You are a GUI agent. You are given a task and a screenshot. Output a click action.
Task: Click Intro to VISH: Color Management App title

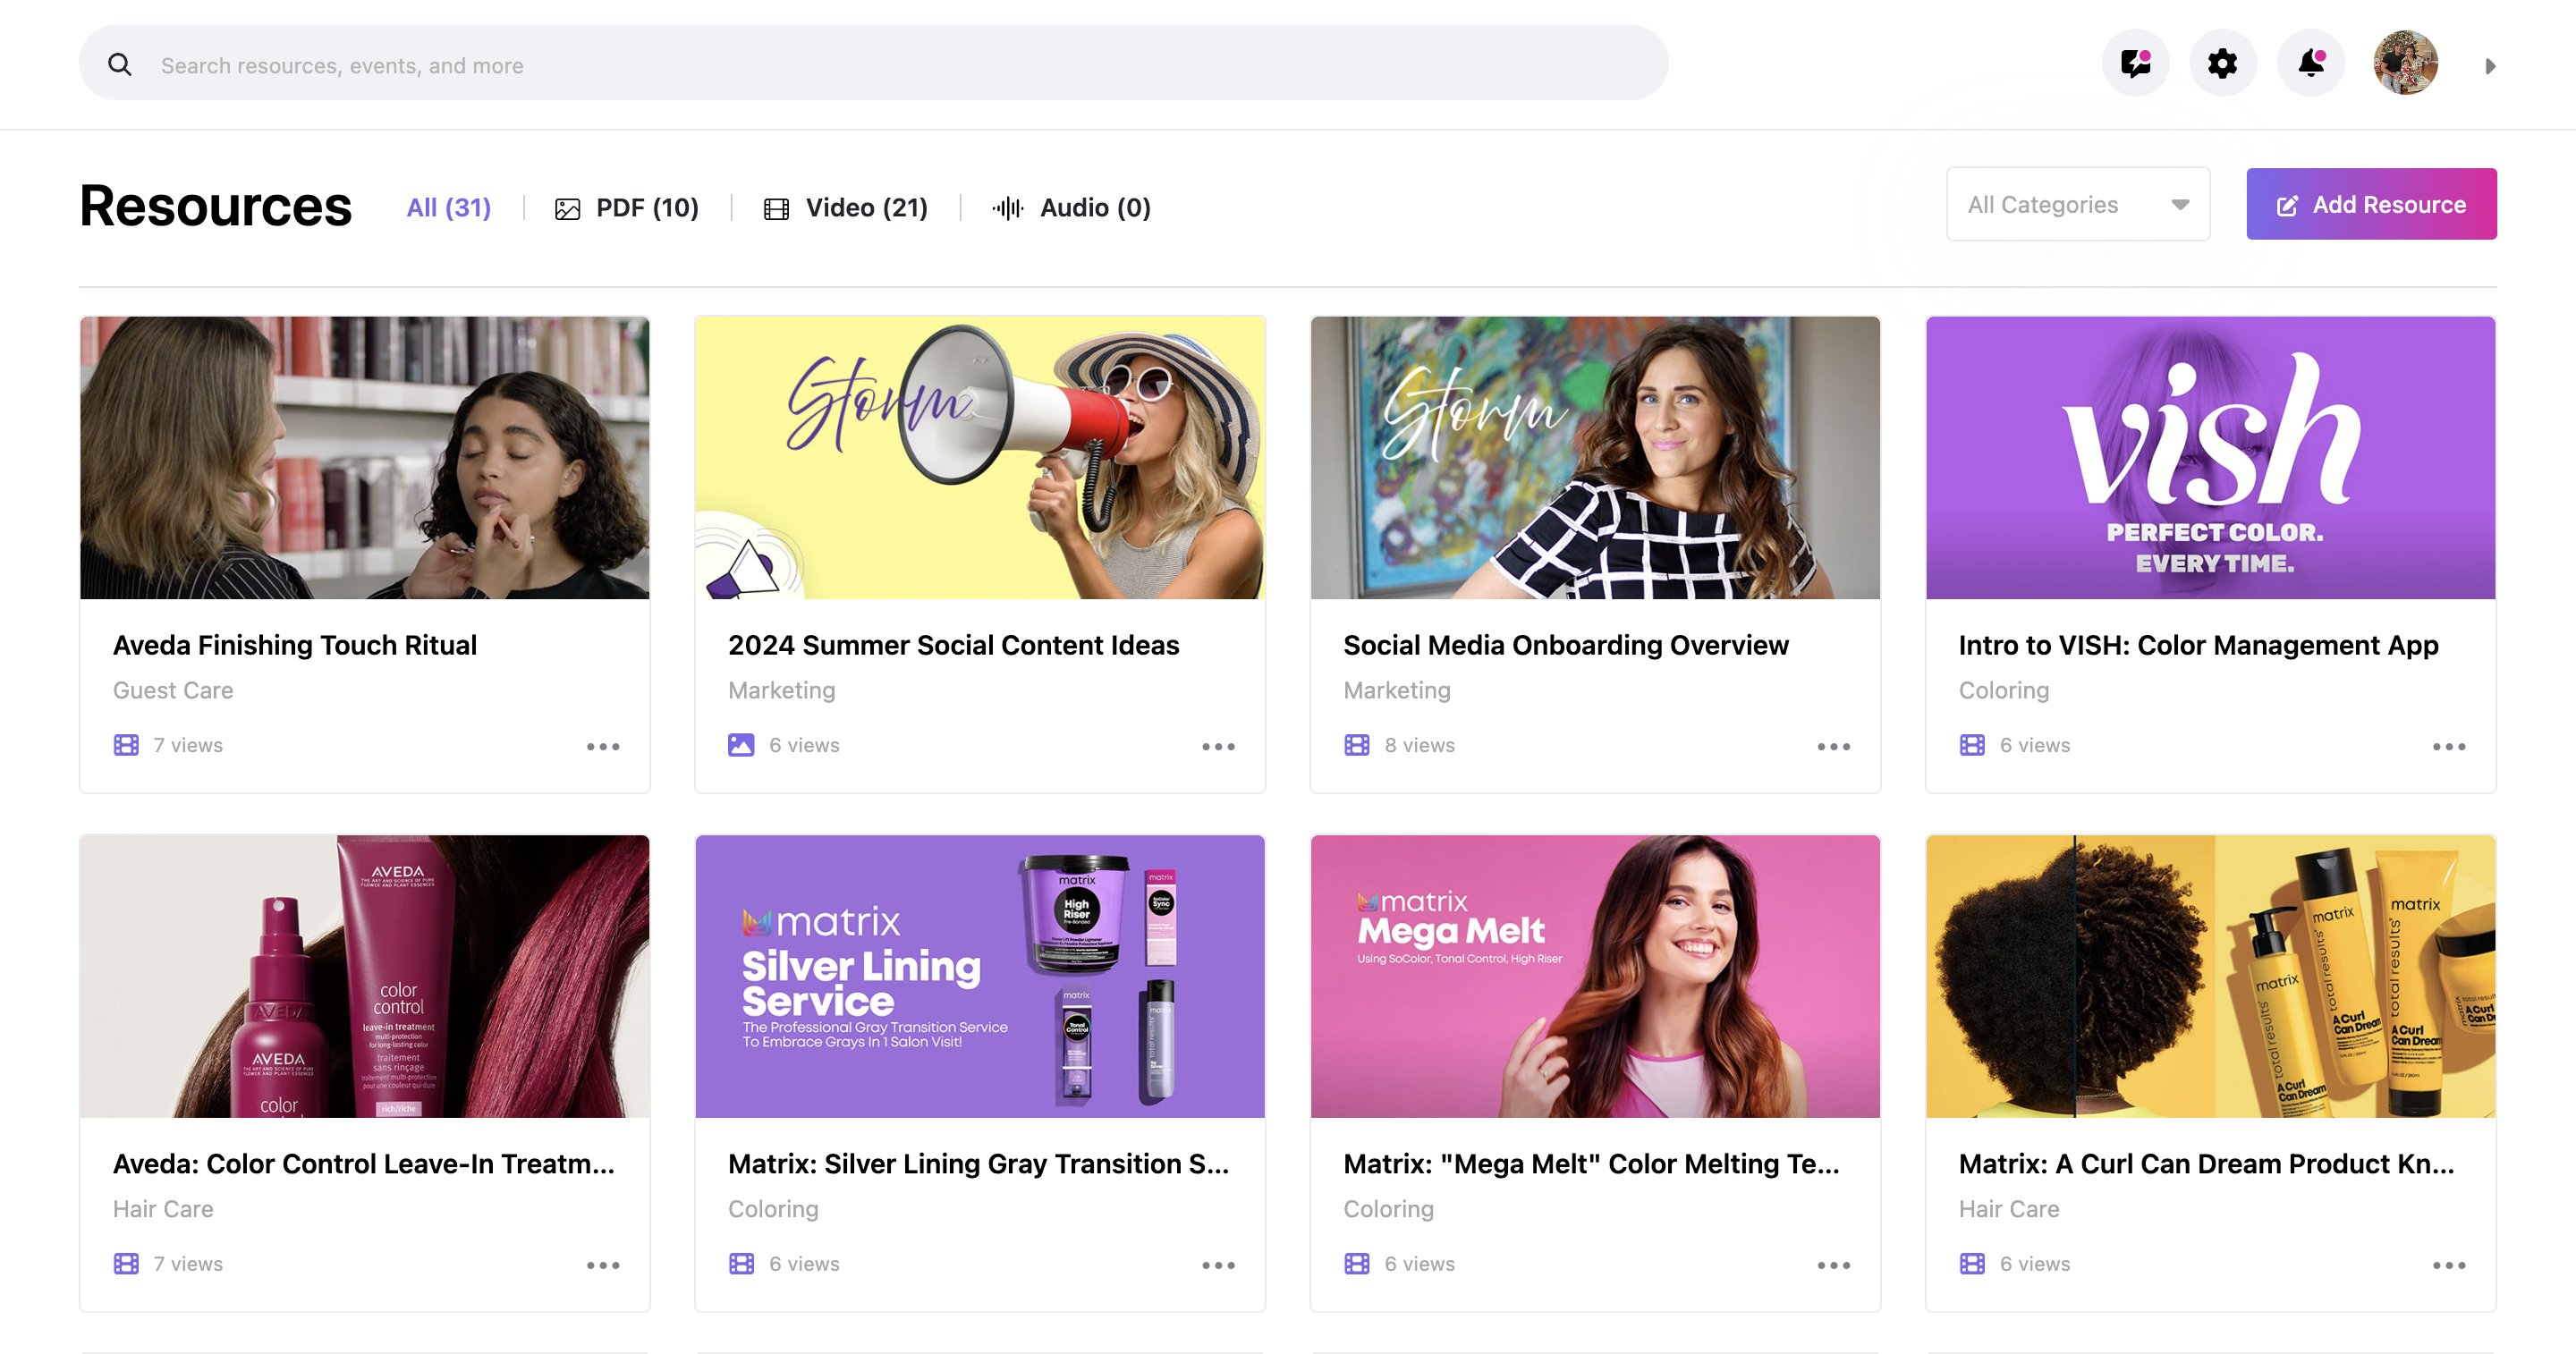(x=2199, y=645)
